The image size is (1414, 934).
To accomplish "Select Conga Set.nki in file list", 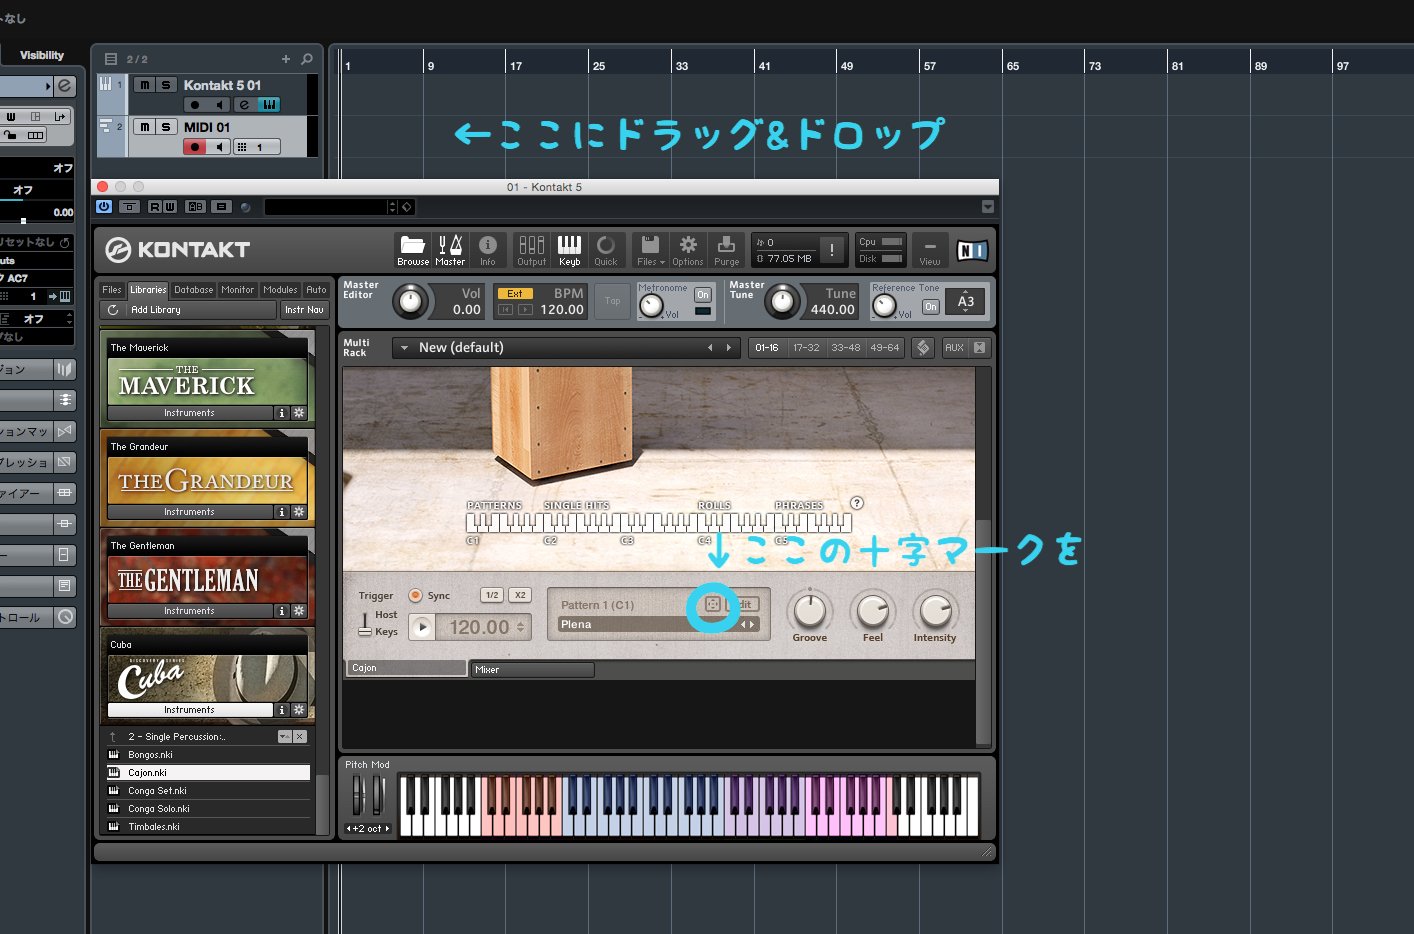I will click(x=159, y=791).
